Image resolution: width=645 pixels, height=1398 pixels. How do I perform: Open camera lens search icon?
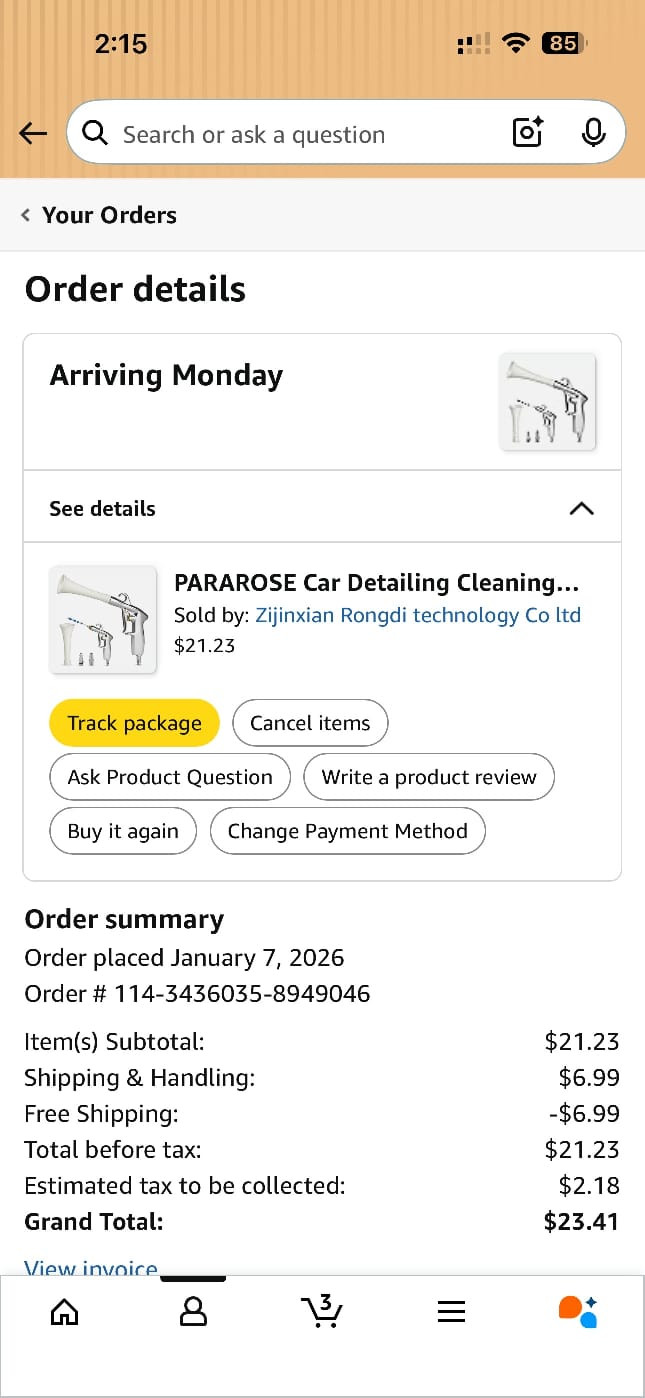(x=527, y=132)
